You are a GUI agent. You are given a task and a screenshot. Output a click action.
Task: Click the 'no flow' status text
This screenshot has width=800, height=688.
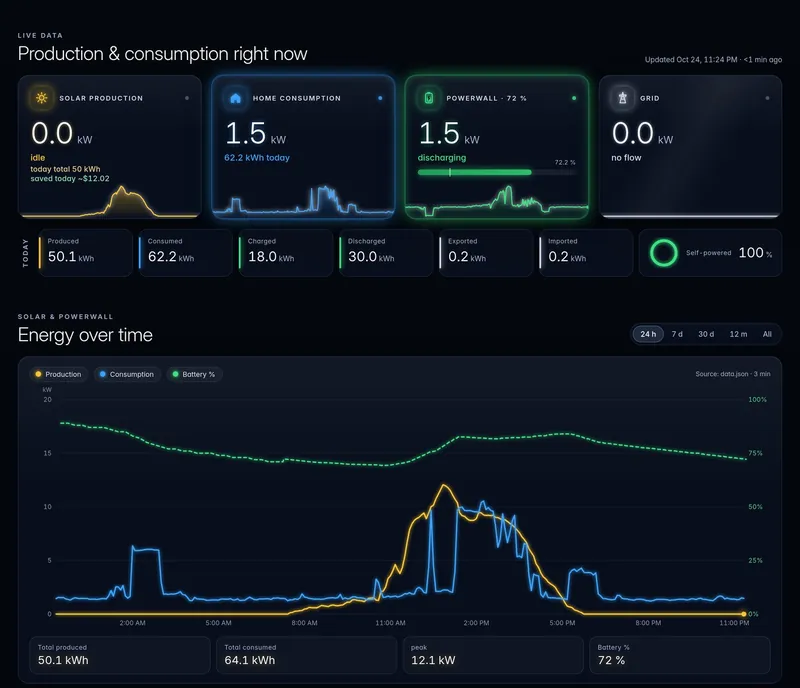(626, 158)
